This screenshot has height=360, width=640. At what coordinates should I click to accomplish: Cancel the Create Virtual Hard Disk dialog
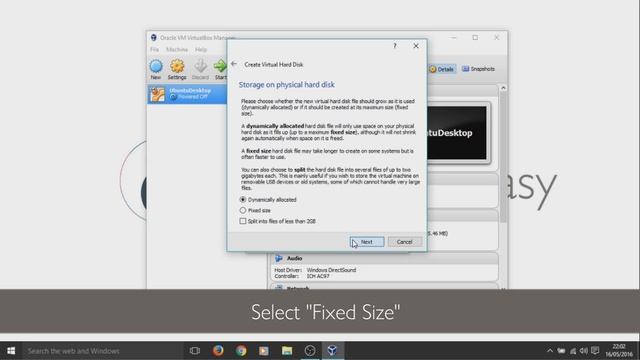pyautogui.click(x=404, y=242)
